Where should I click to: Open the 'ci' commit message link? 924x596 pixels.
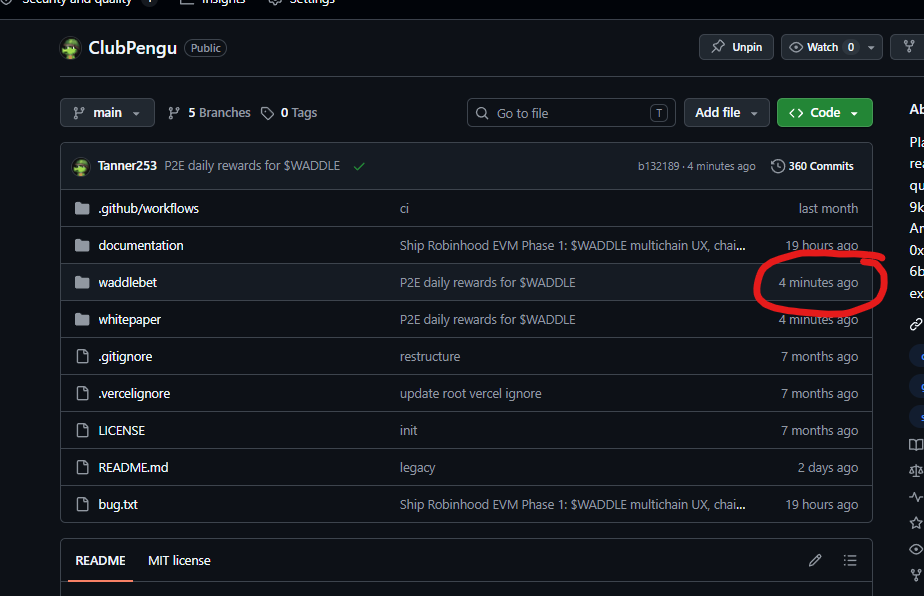coord(404,208)
